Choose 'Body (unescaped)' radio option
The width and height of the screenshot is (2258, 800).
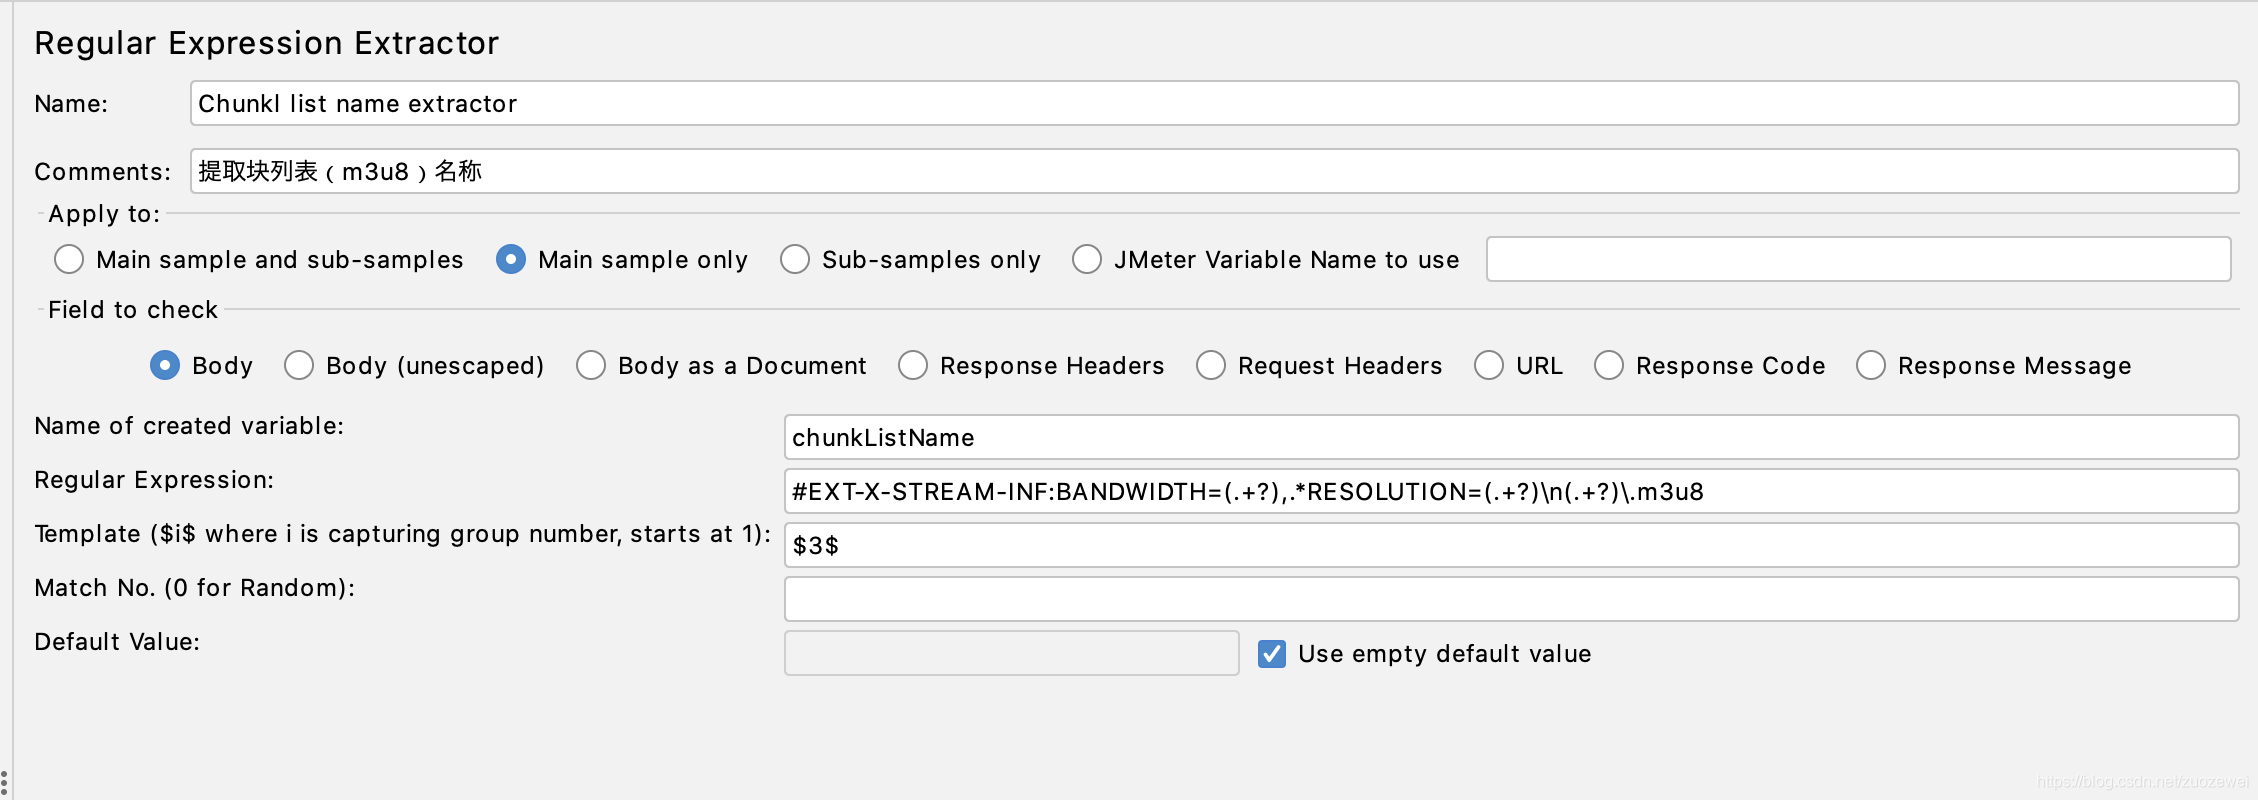299,365
